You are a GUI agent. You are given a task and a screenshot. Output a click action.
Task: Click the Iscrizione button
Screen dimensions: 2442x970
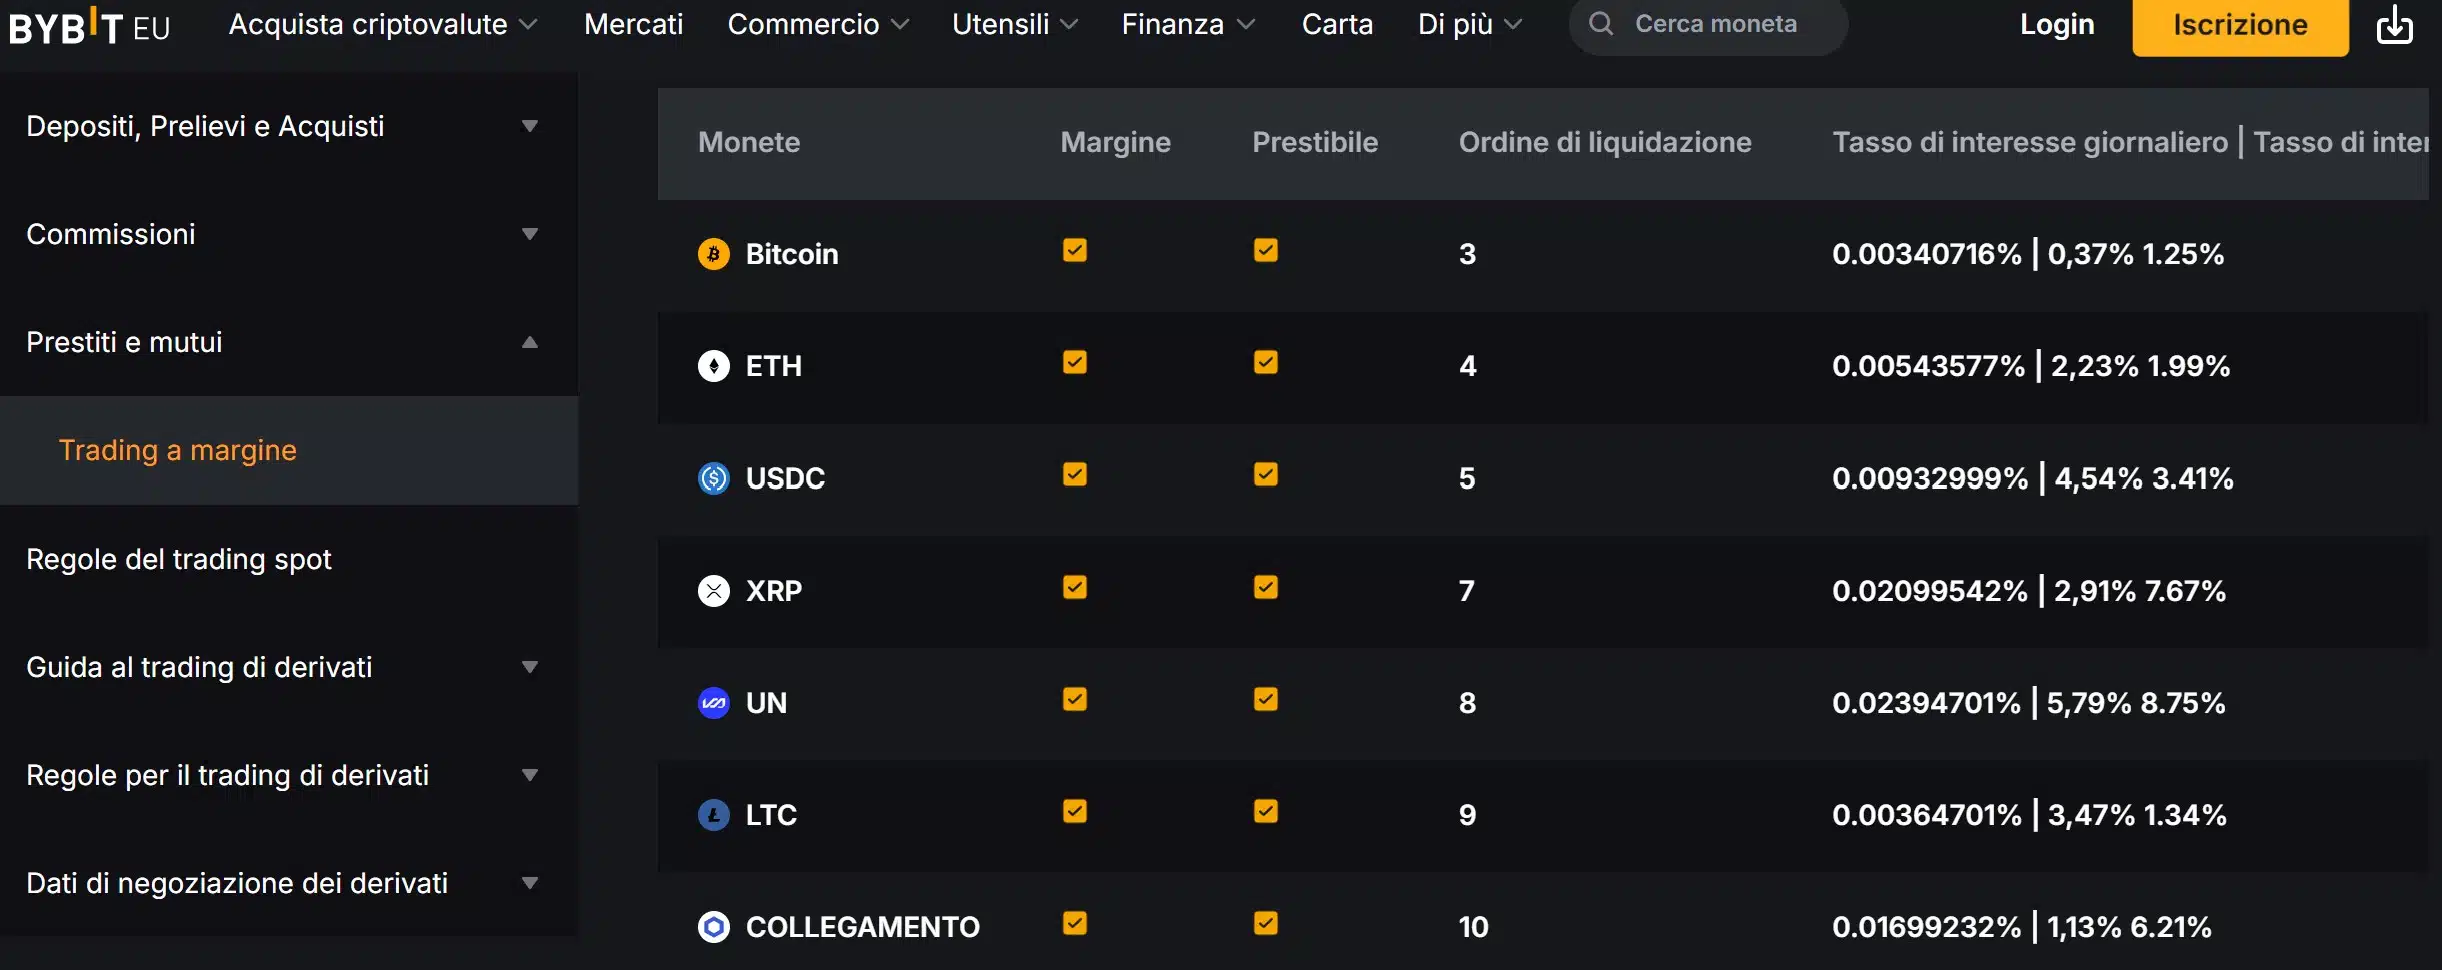(x=2238, y=24)
